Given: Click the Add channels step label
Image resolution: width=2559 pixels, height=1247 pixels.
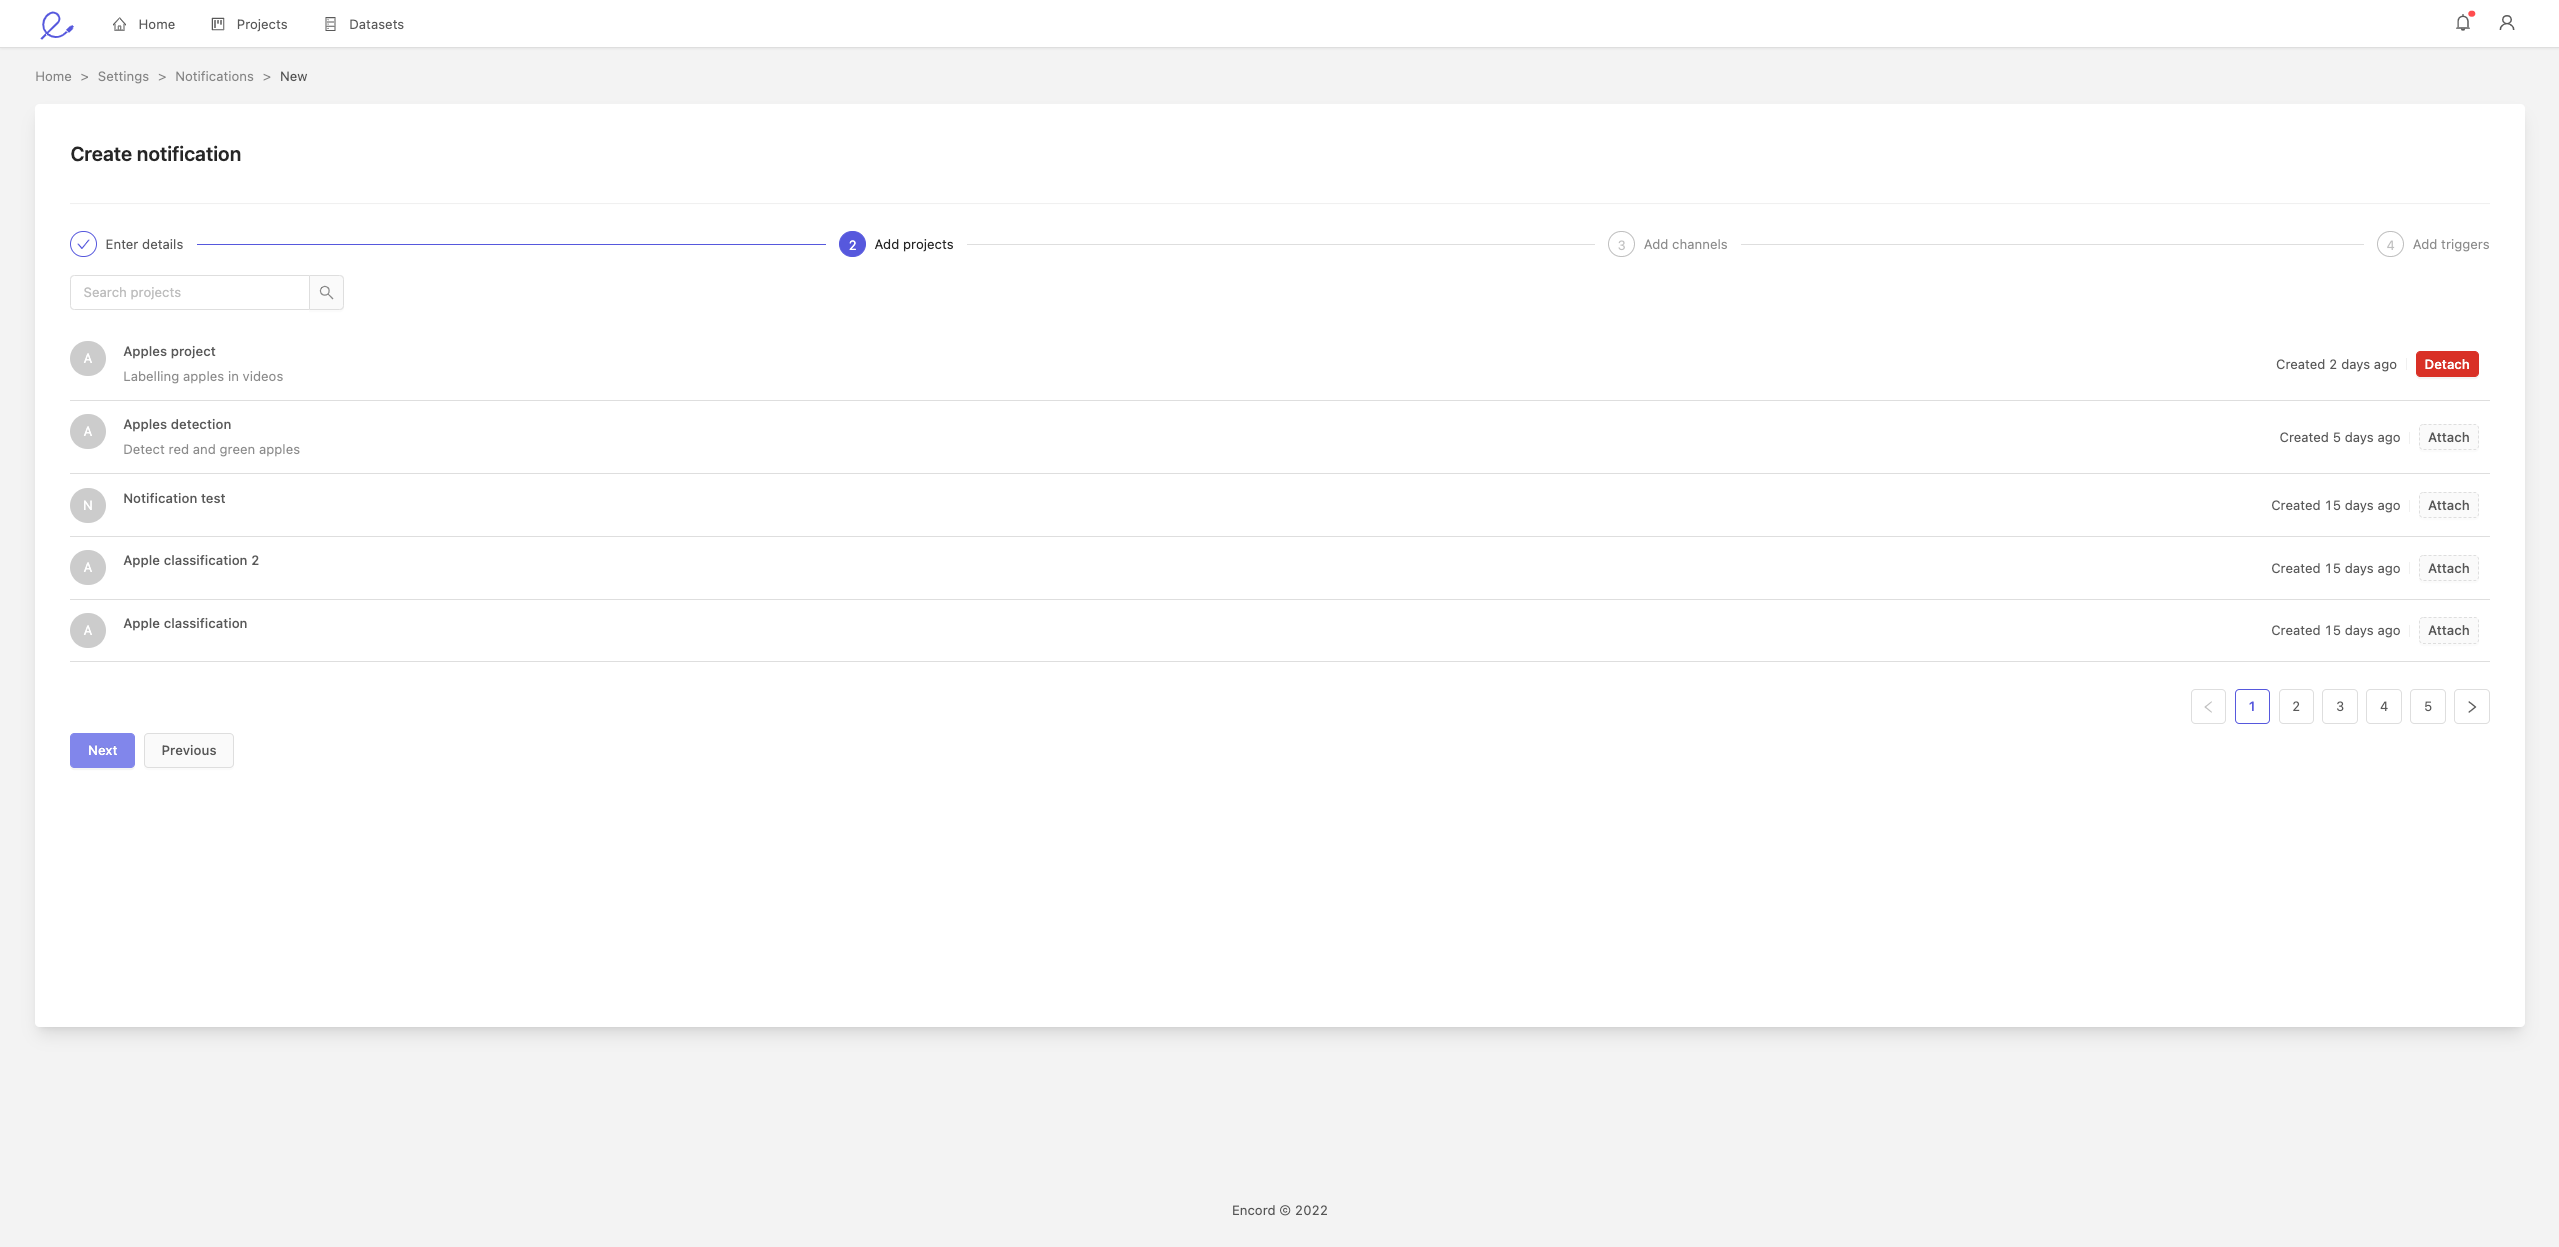Looking at the screenshot, I should point(1685,244).
